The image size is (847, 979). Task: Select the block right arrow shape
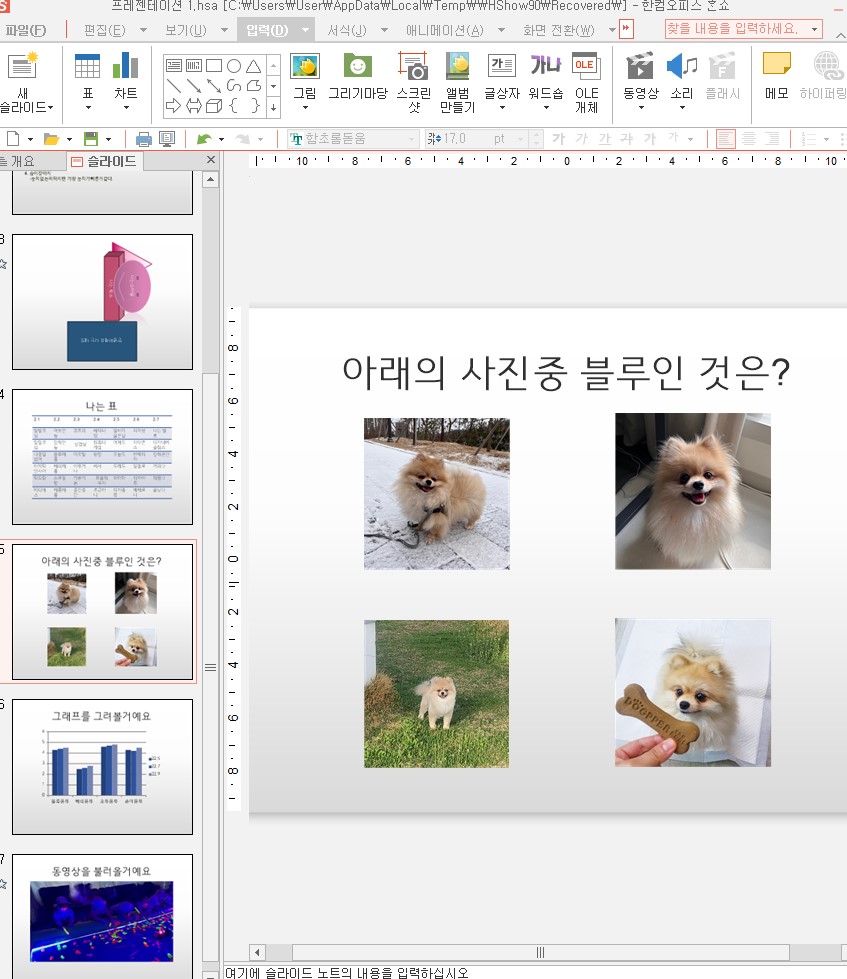click(174, 106)
